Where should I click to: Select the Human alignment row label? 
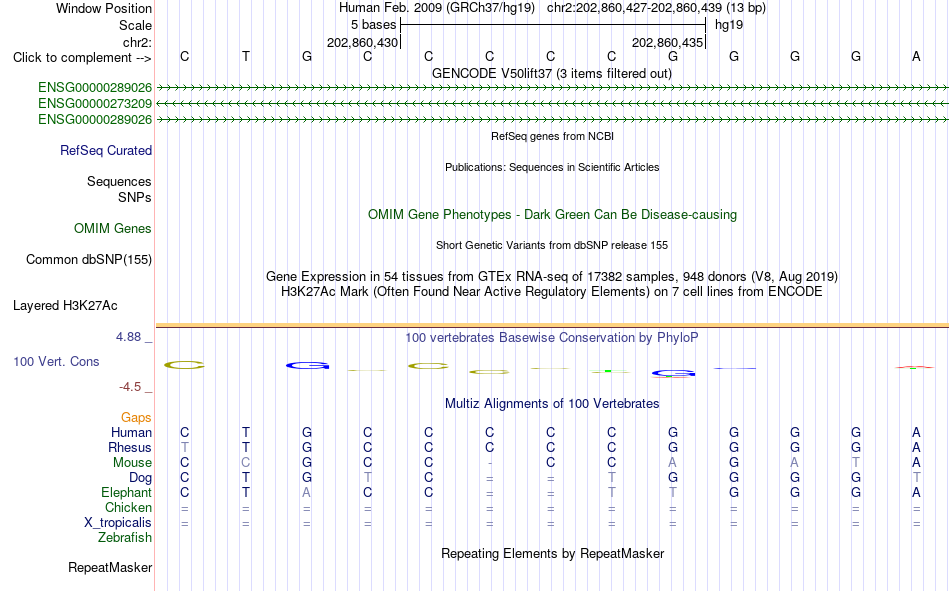(131, 432)
